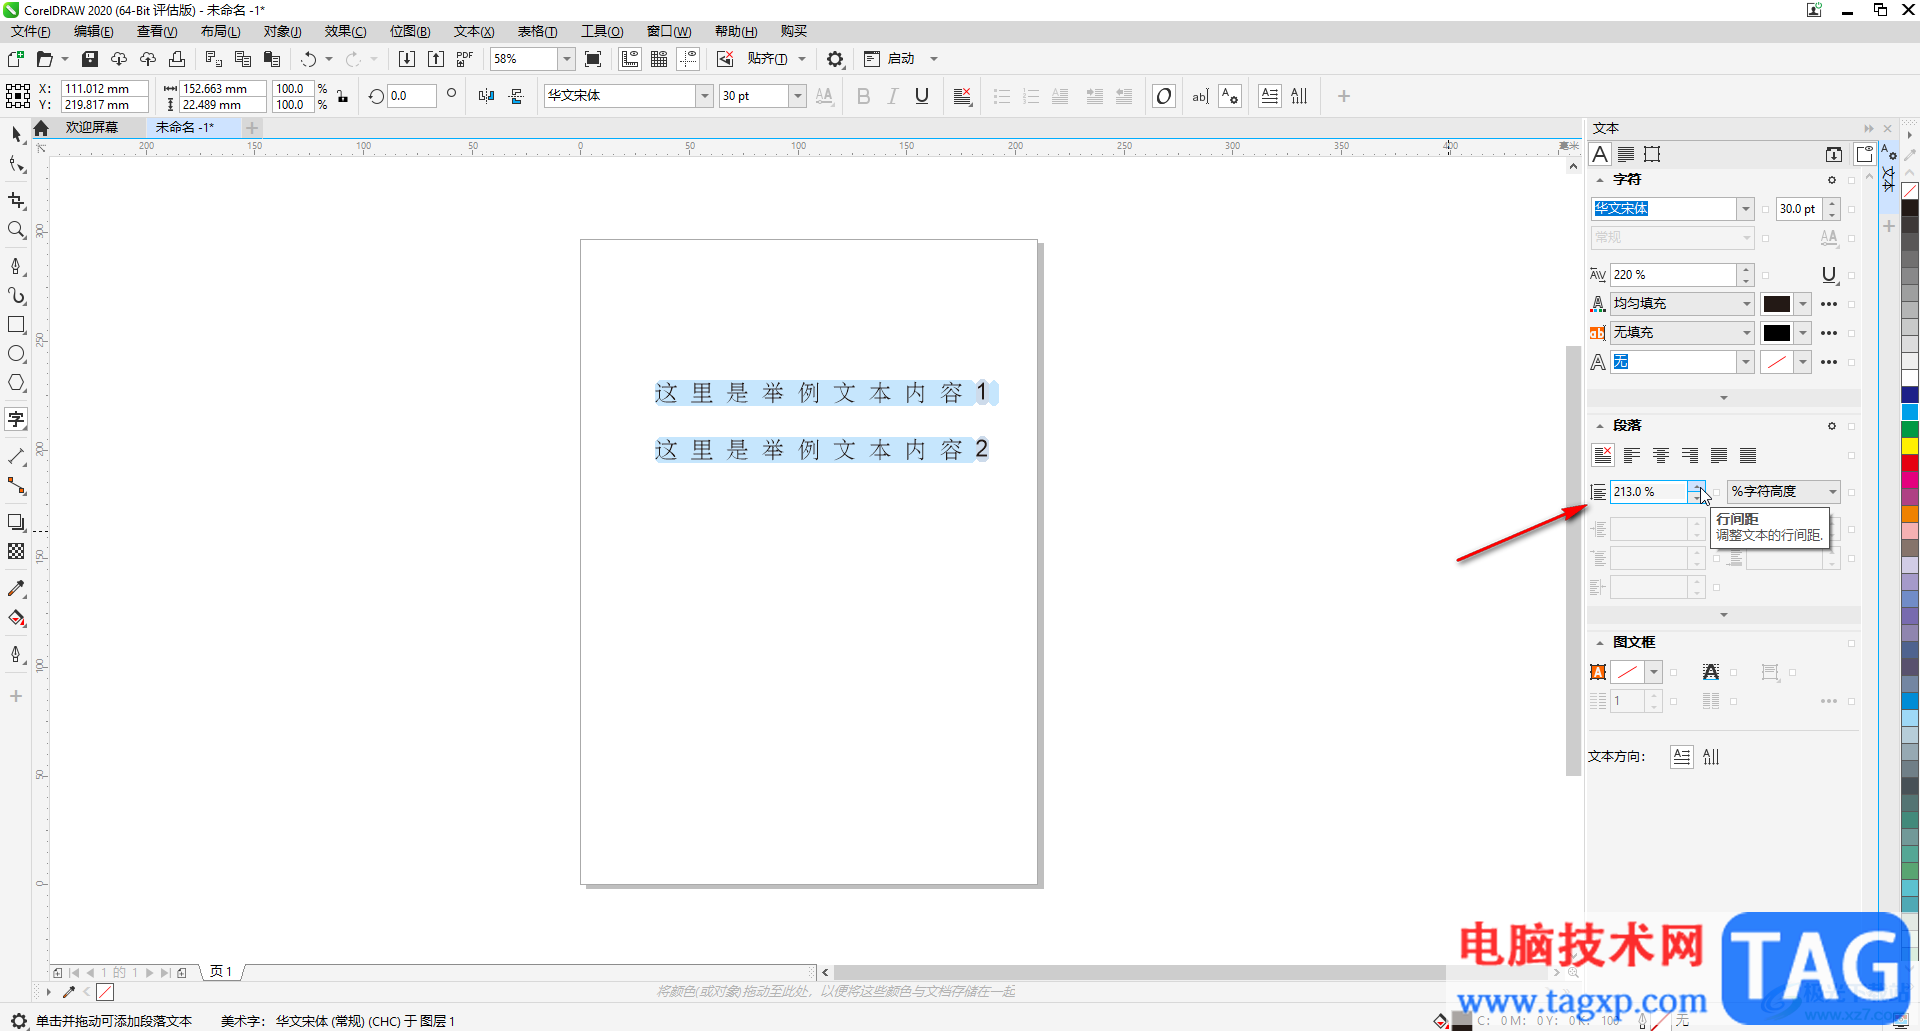Click the New document icon
Screen dimensions: 1920x1031
pos(16,59)
